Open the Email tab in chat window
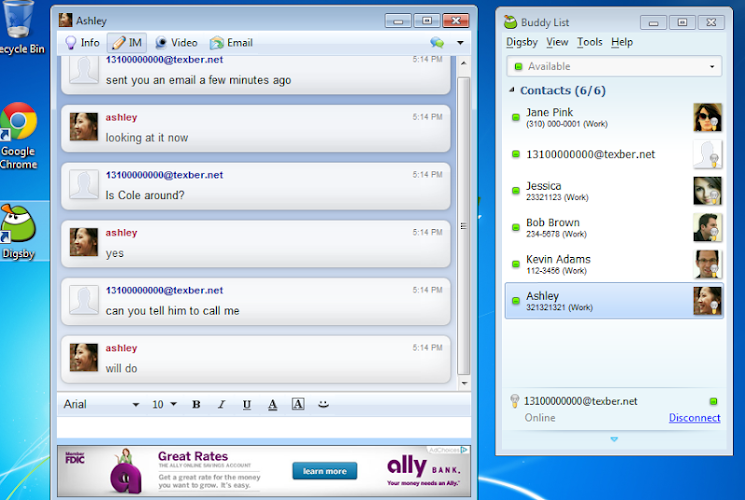The height and width of the screenshot is (500, 745). point(231,43)
